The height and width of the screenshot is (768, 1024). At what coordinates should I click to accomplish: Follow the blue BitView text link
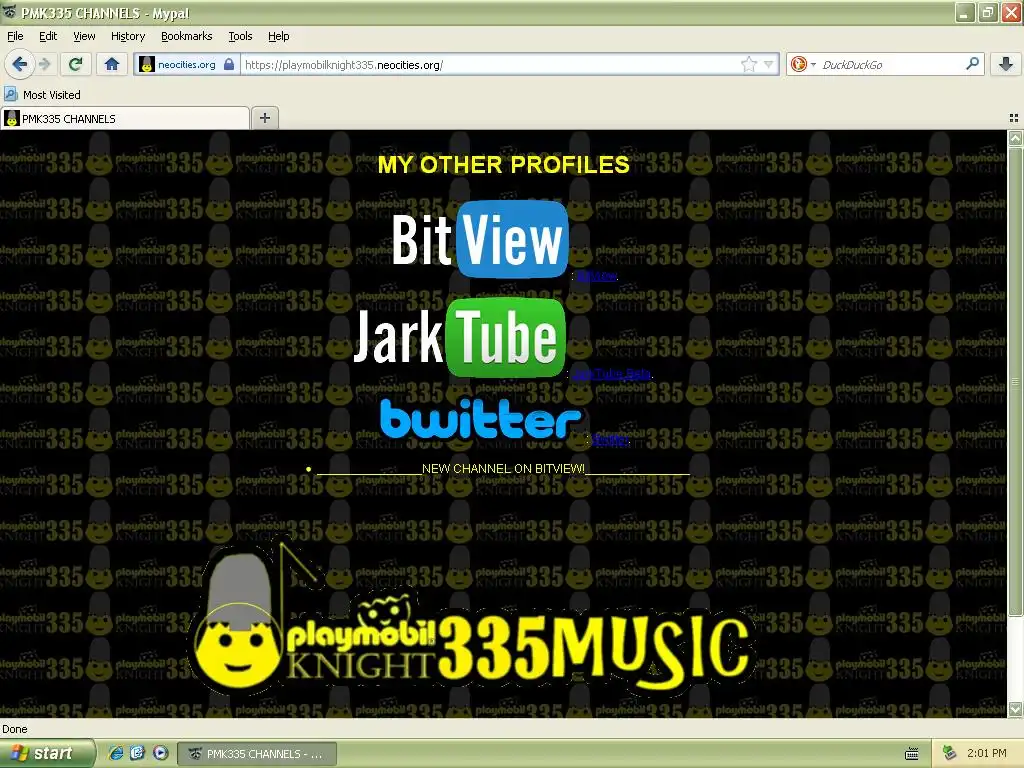(598, 276)
